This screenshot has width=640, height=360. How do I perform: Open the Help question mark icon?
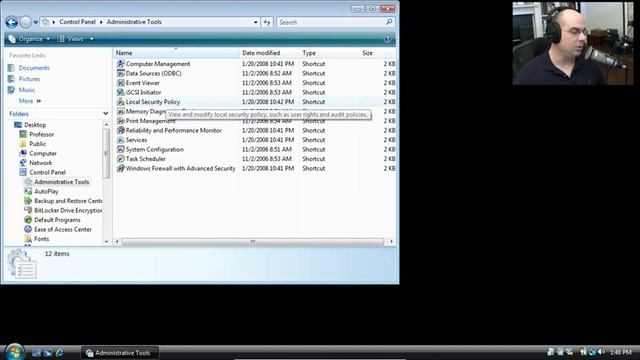(387, 39)
